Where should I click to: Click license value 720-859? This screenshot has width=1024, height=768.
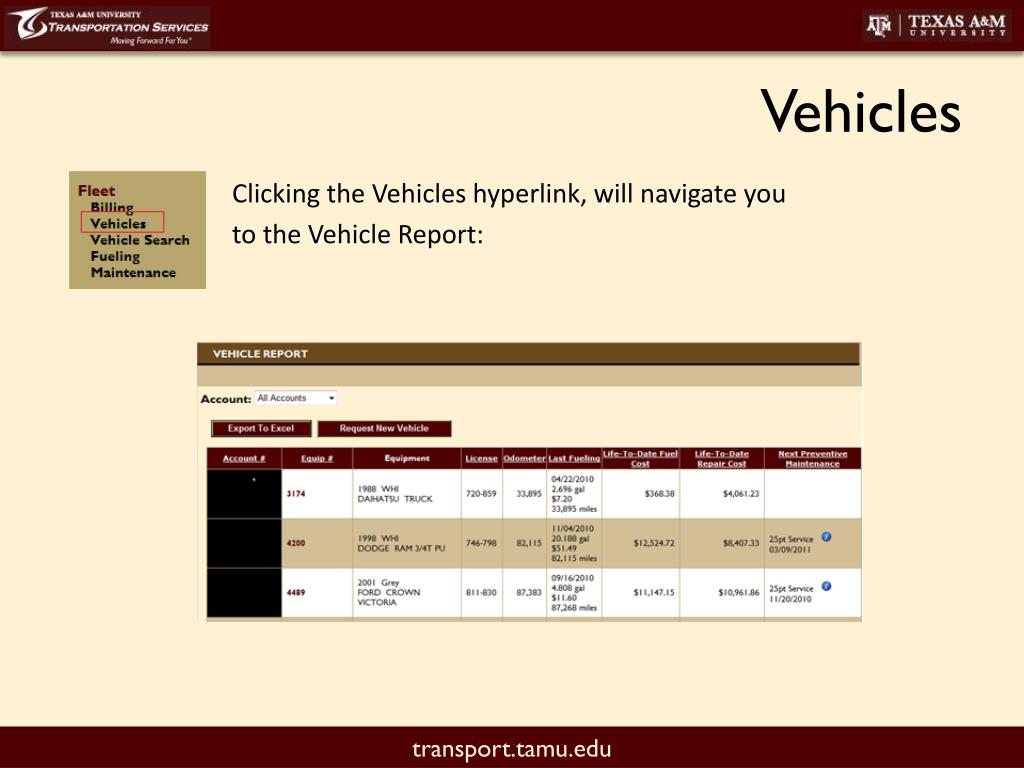click(481, 494)
